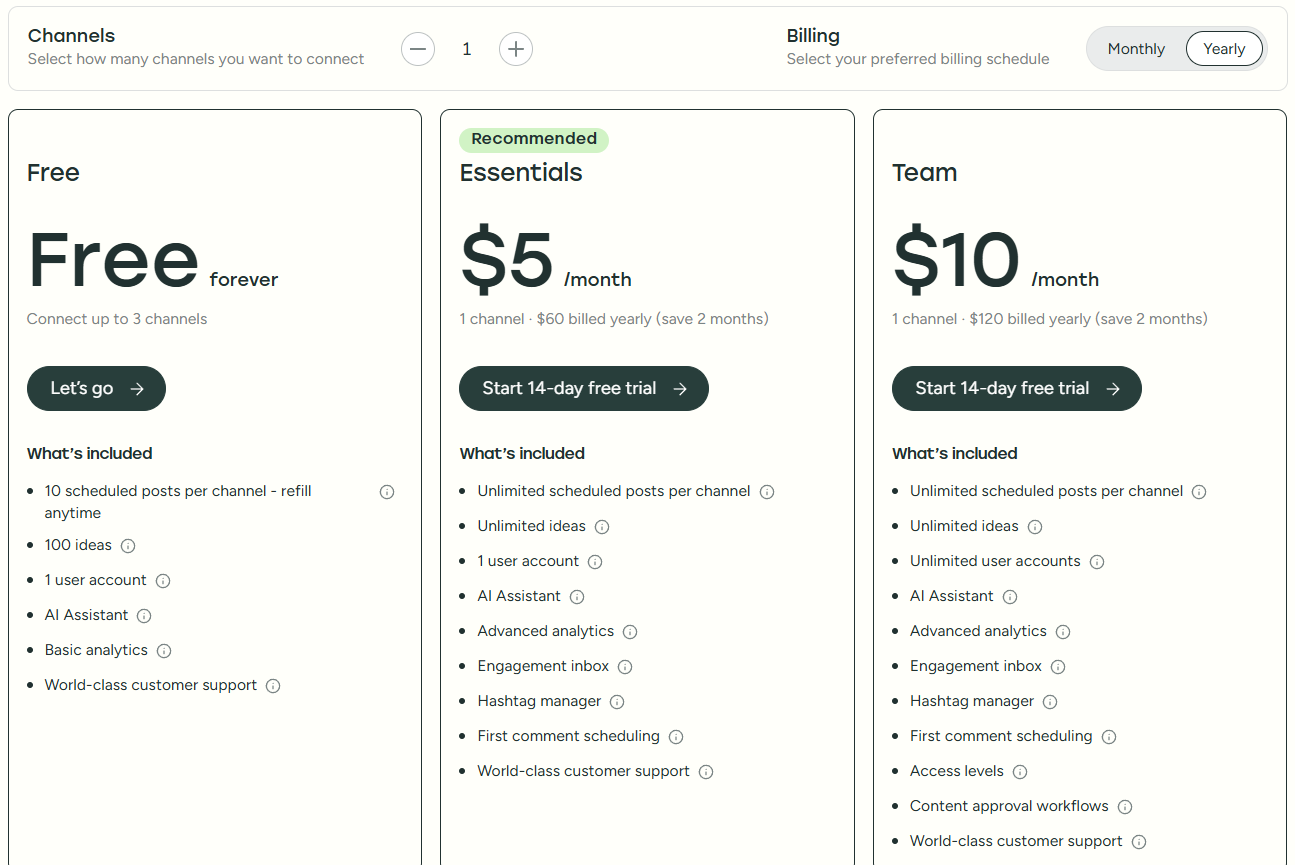
Task: Open First comment scheduling tooltip in Essentials
Action: [676, 736]
